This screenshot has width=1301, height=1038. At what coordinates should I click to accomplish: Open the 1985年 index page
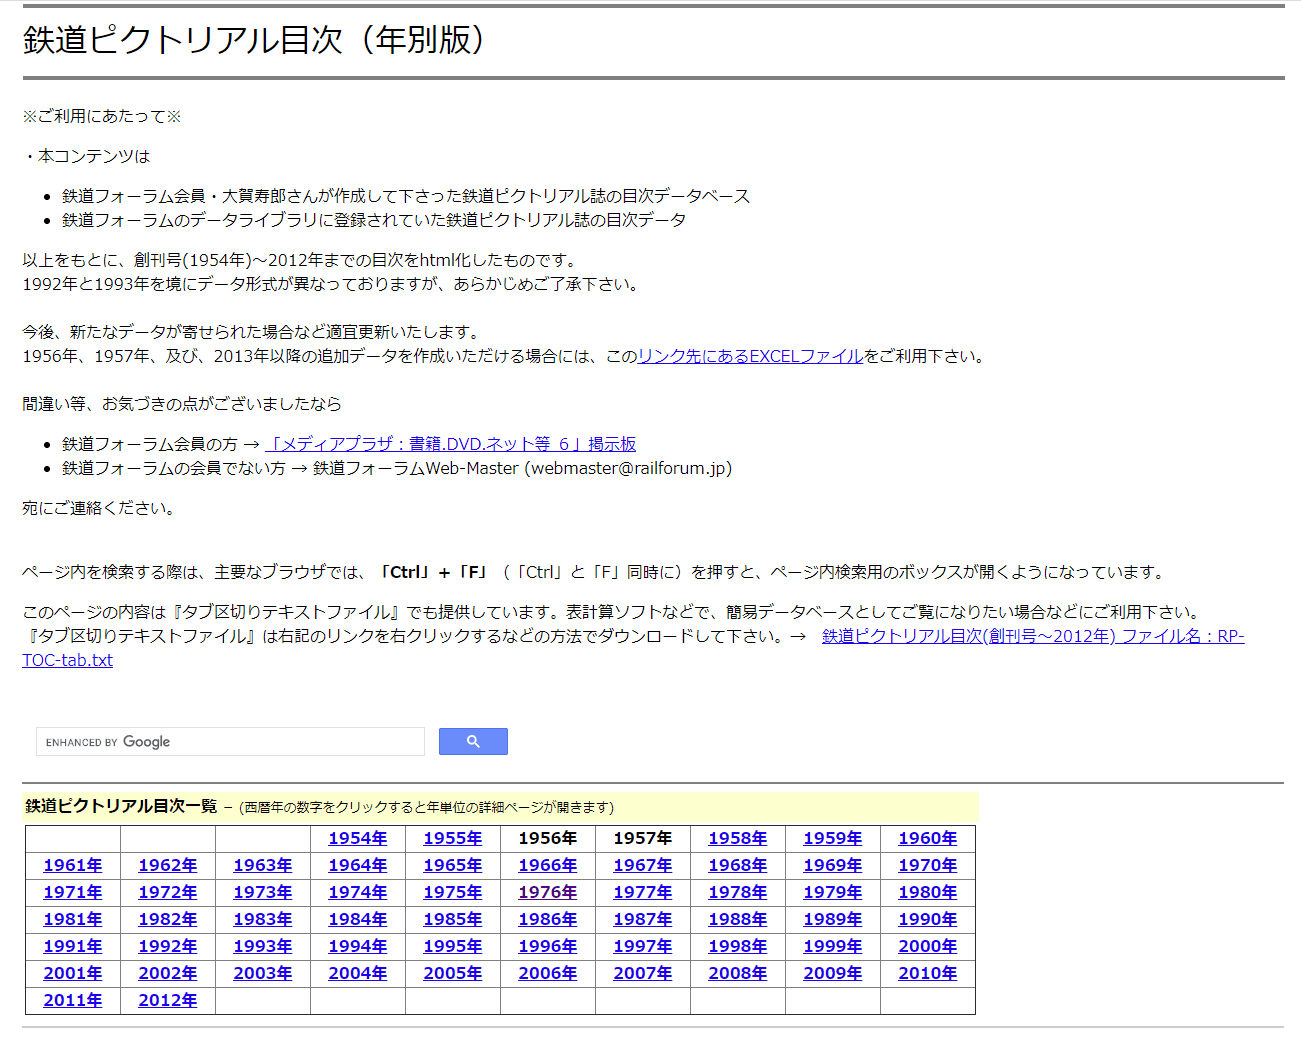coord(453,919)
